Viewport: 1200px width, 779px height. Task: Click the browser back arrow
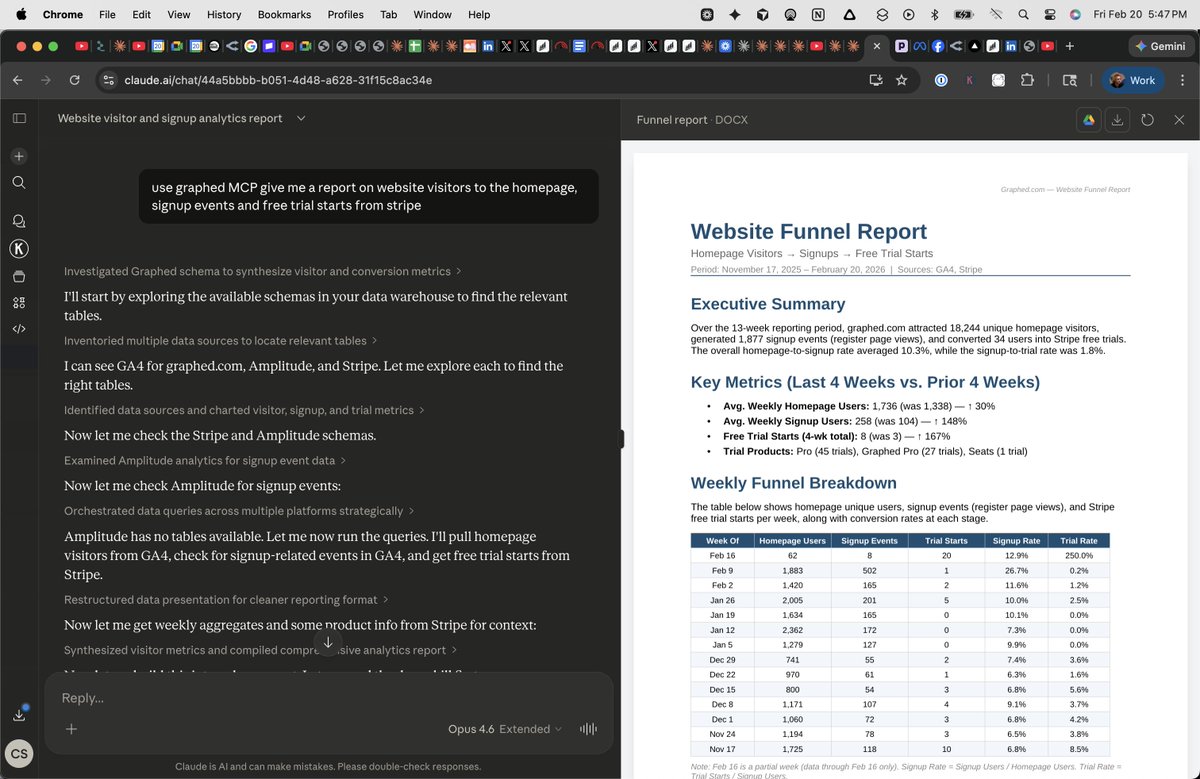coord(18,80)
